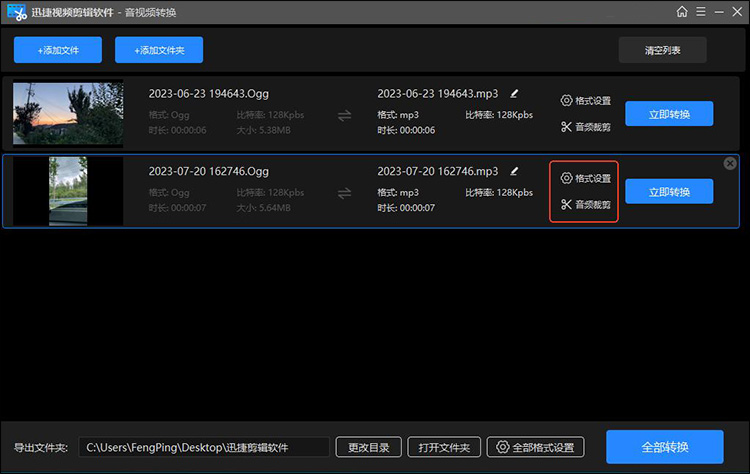Click the 更改目录 button

[368, 447]
